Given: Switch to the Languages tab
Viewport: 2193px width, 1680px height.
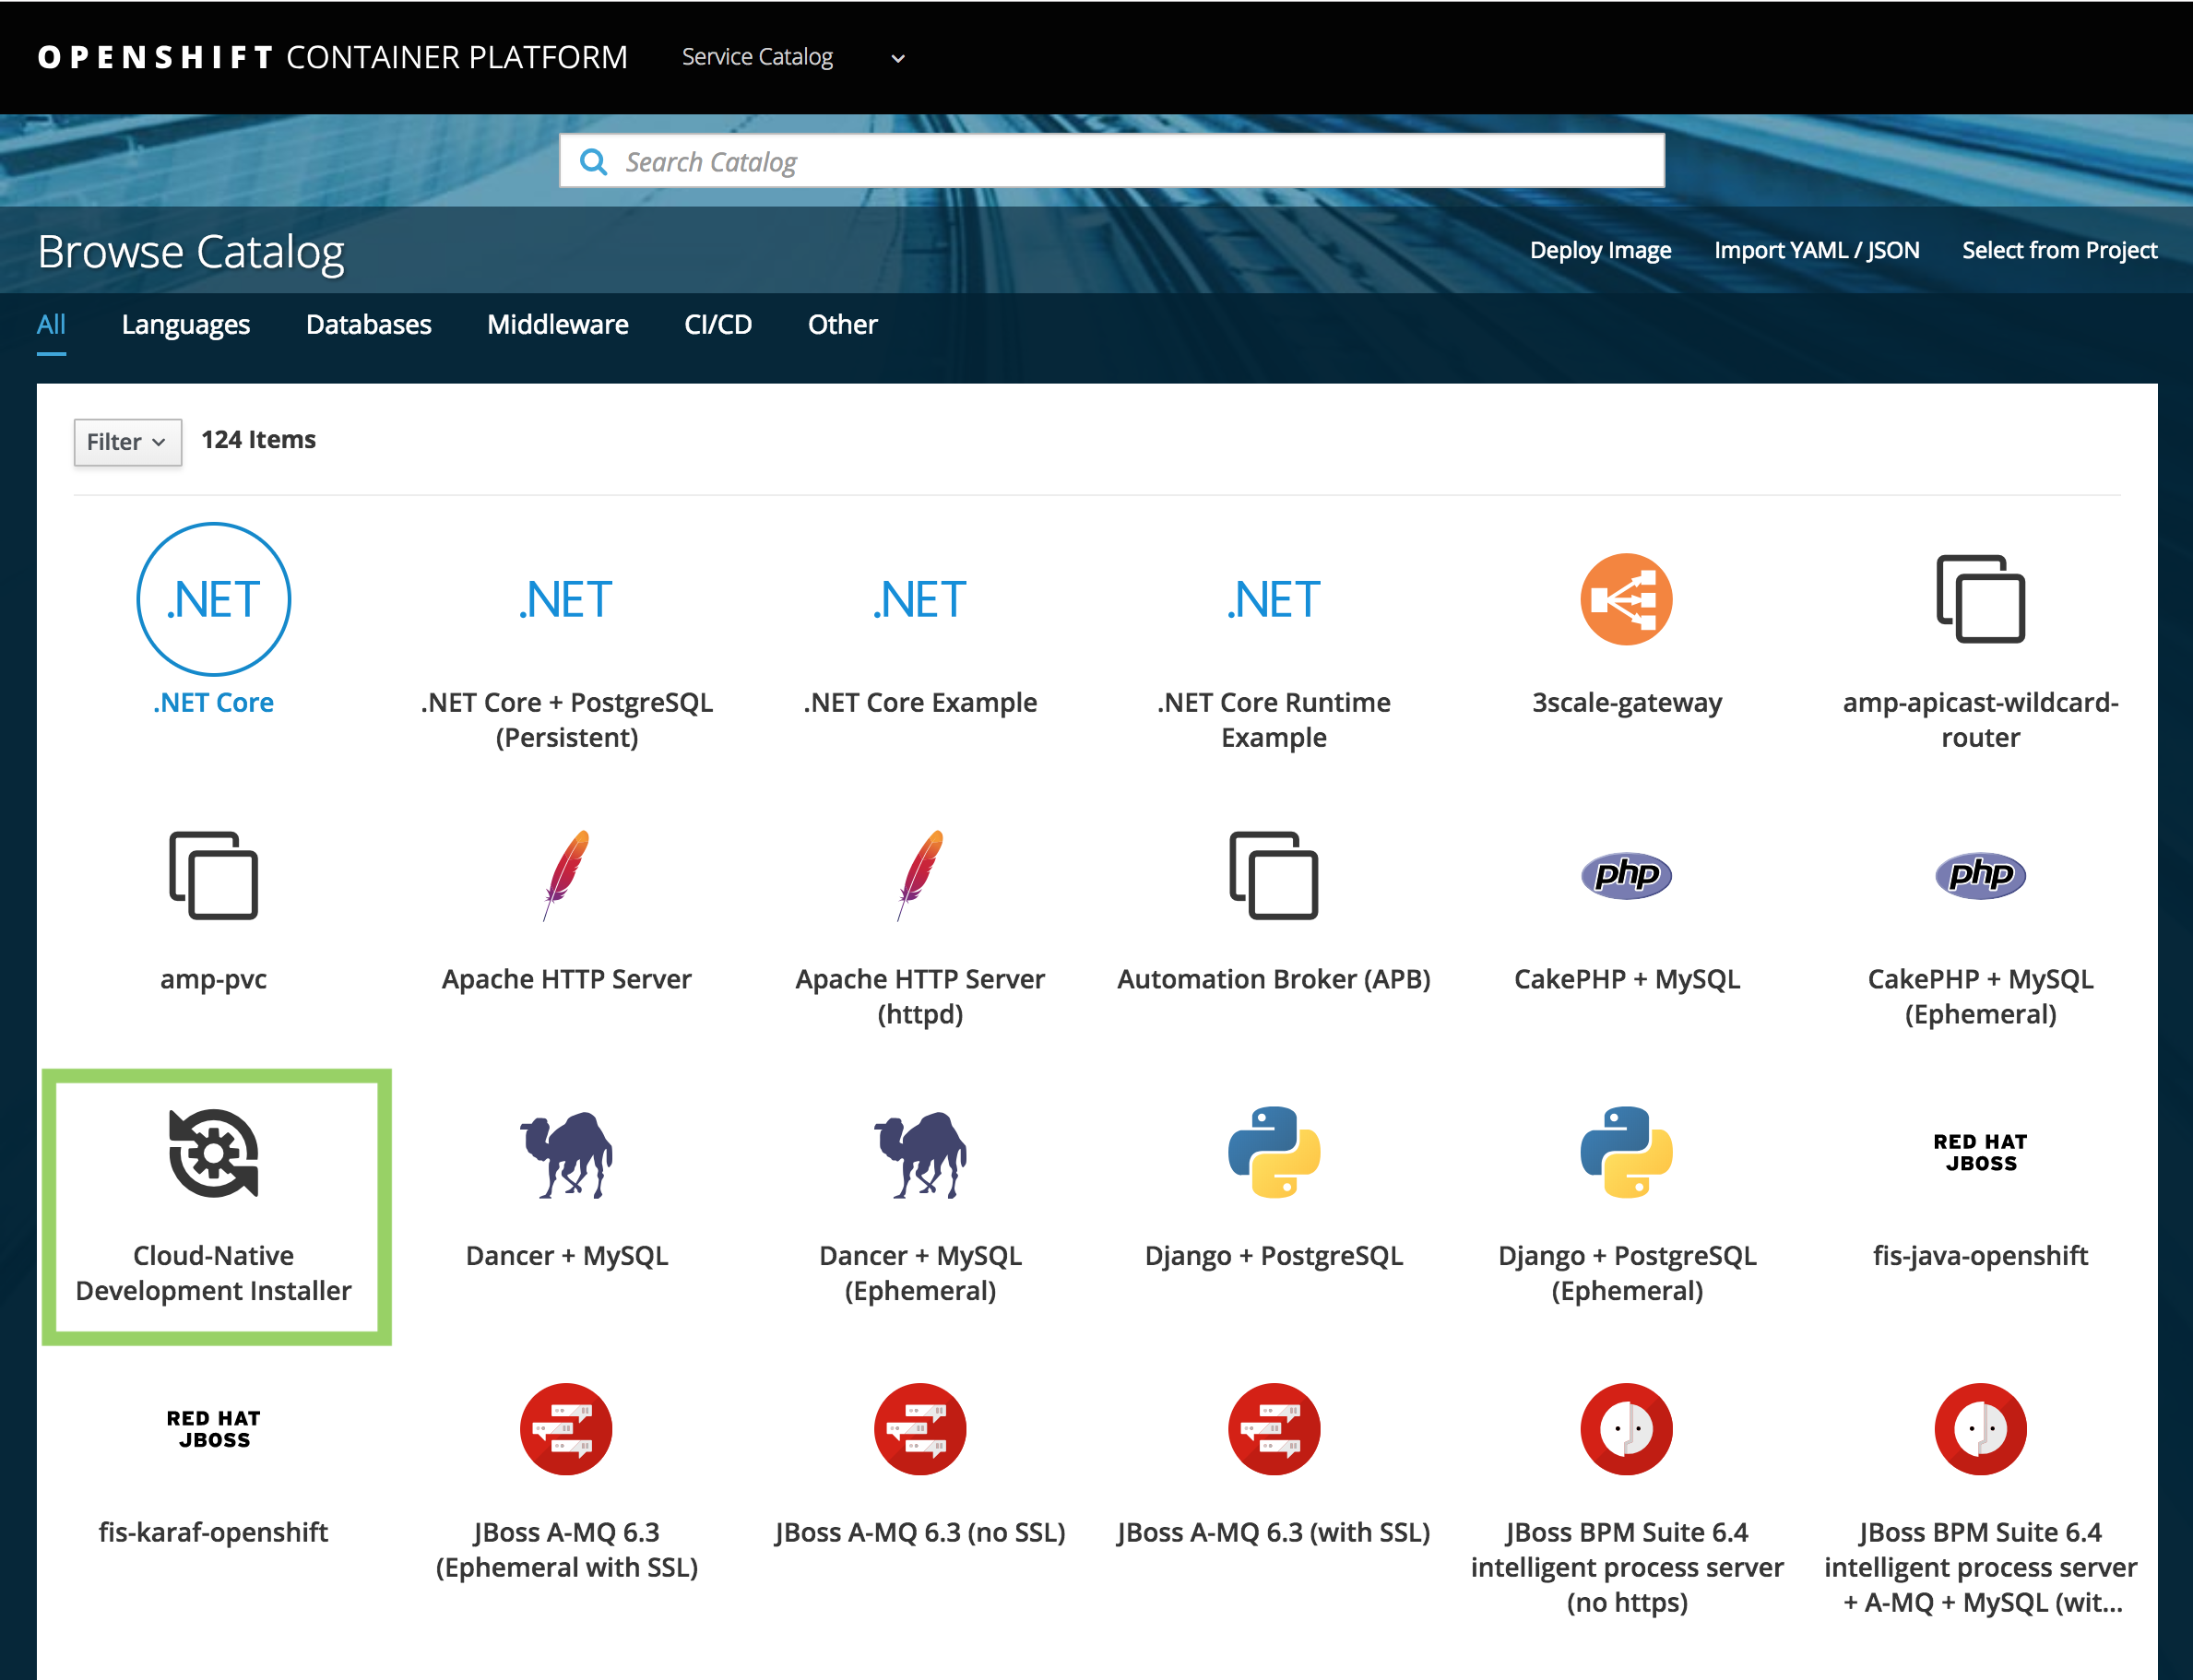Looking at the screenshot, I should point(185,324).
